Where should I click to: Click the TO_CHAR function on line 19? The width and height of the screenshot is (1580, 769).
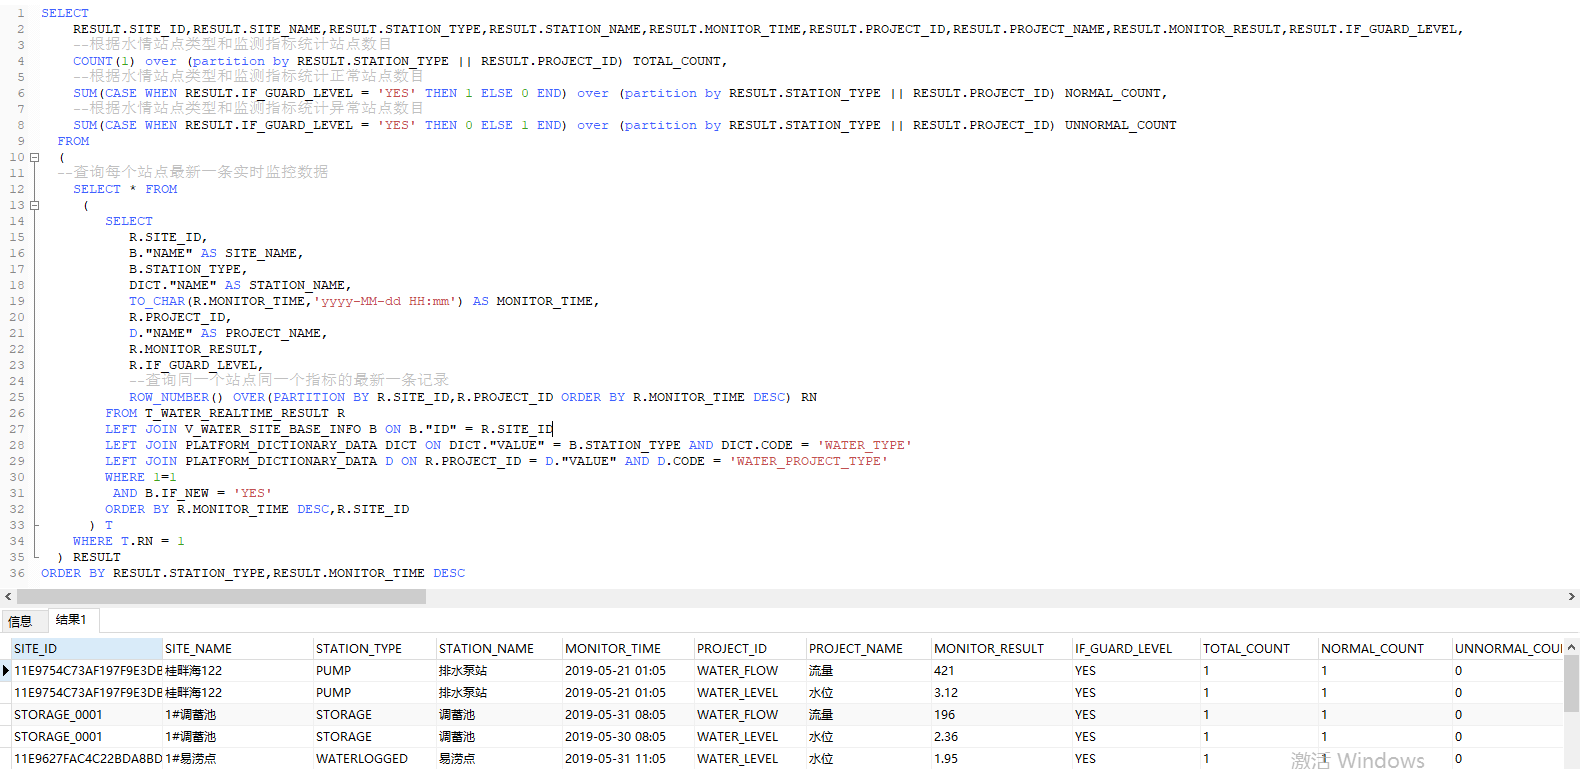click(157, 301)
